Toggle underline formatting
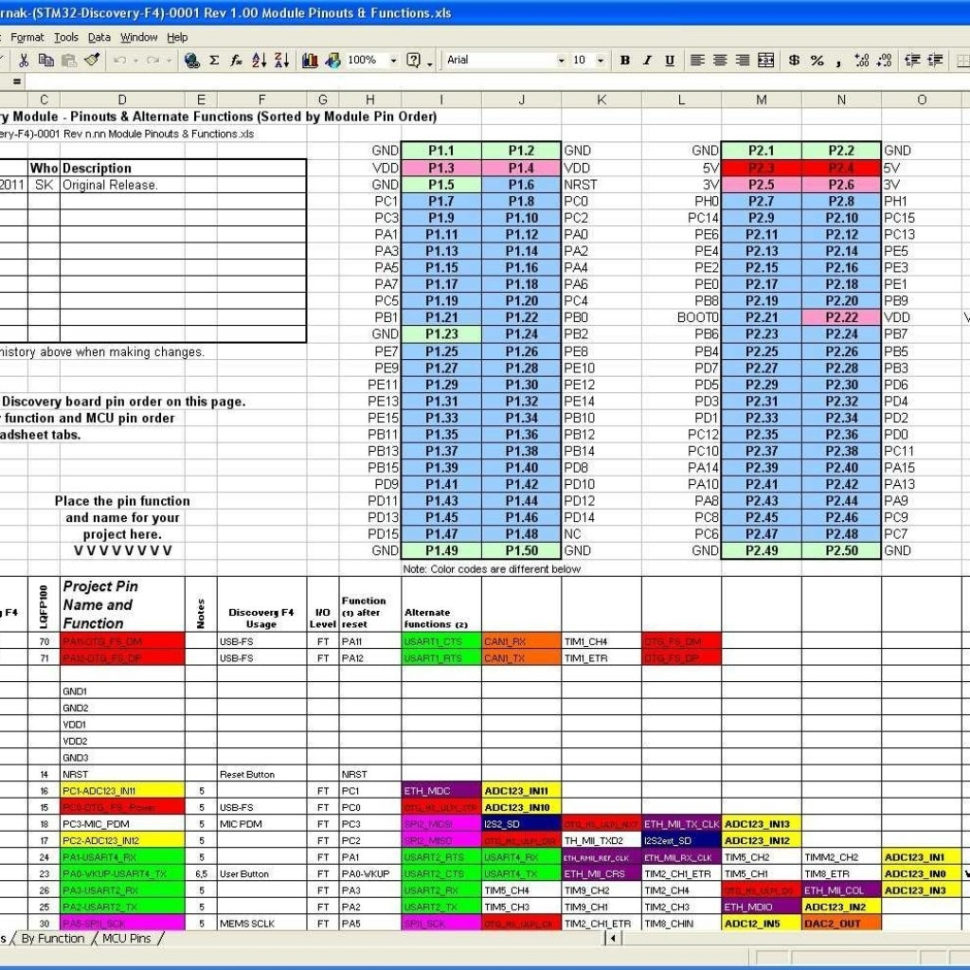This screenshot has width=970, height=970. coord(669,60)
